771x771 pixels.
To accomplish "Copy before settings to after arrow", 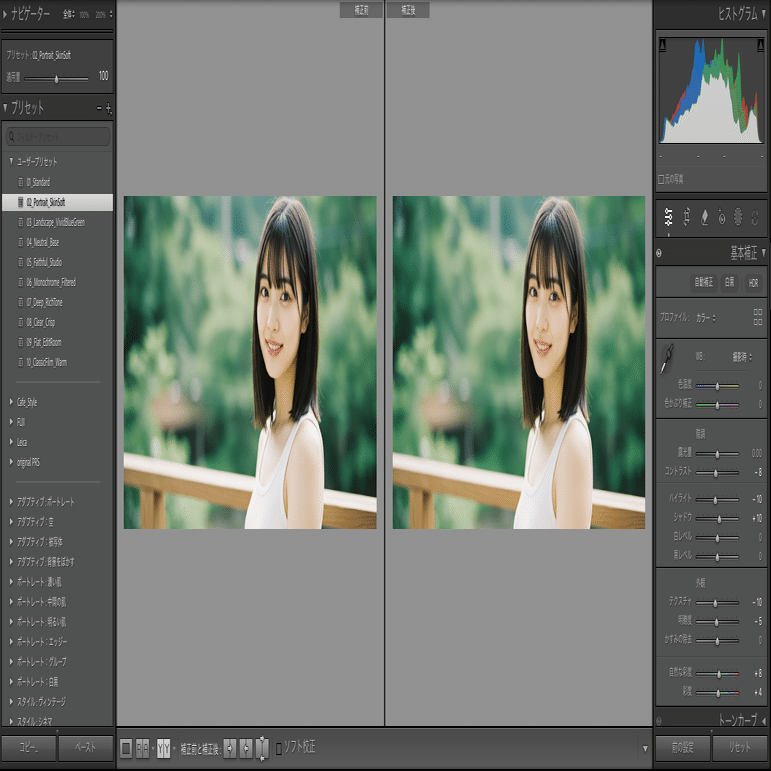I will [x=230, y=749].
